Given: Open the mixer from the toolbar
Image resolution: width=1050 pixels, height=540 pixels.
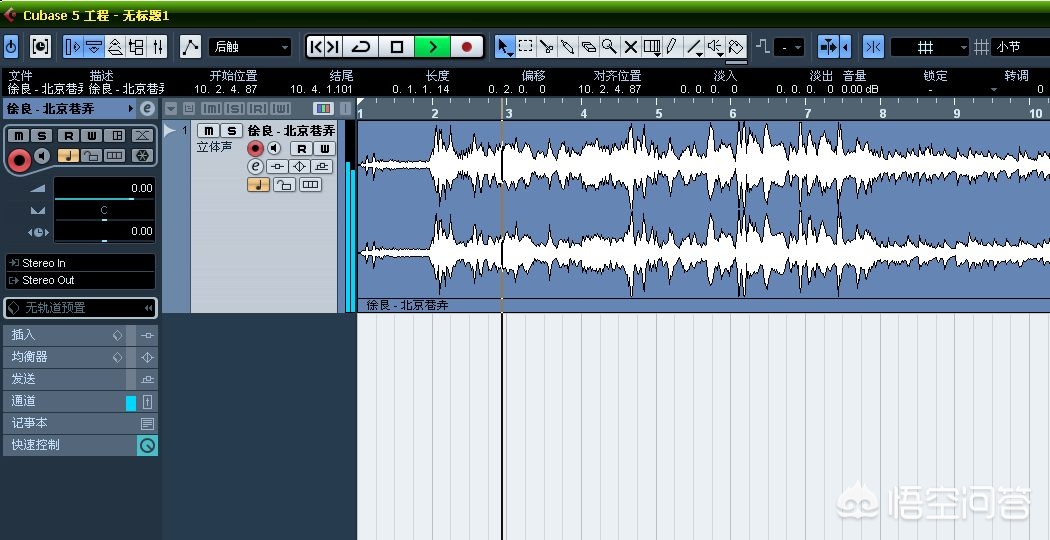Looking at the screenshot, I should pyautogui.click(x=157, y=47).
